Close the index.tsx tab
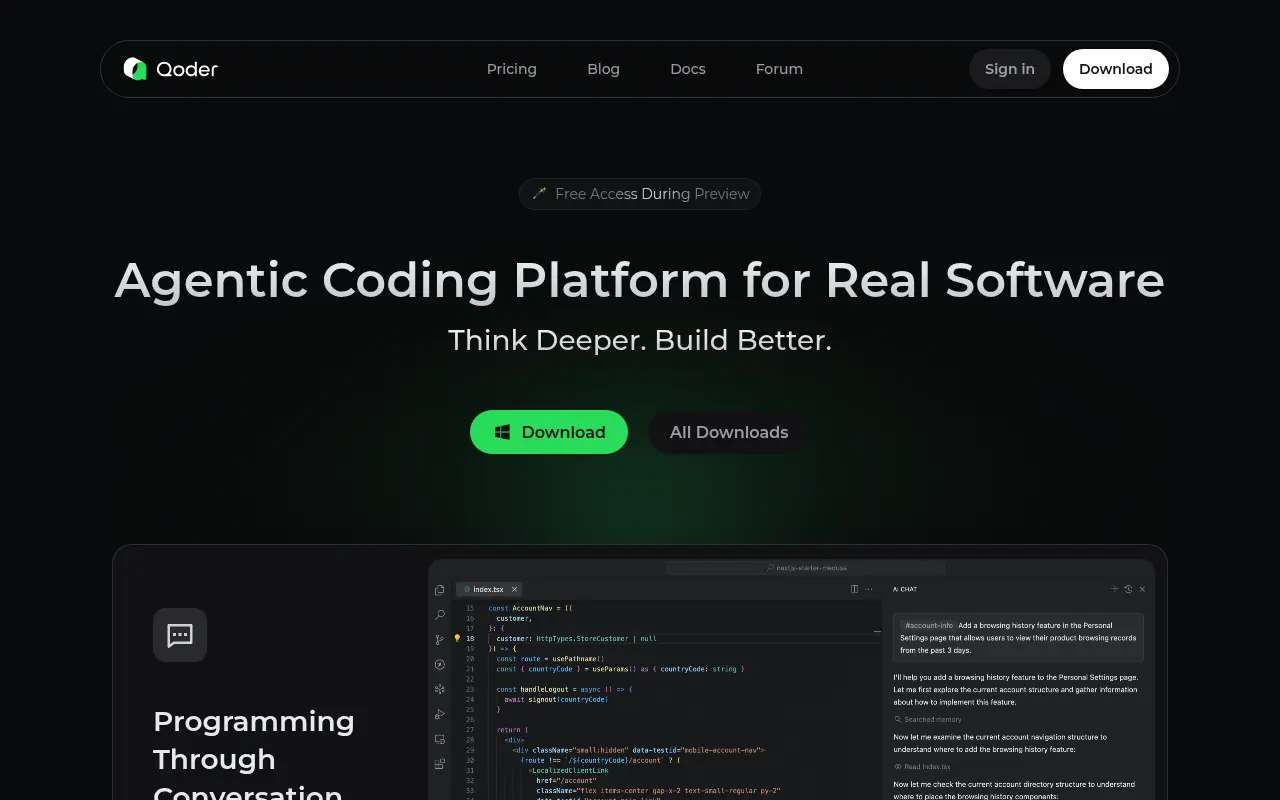Viewport: 1280px width, 800px height. coord(514,589)
